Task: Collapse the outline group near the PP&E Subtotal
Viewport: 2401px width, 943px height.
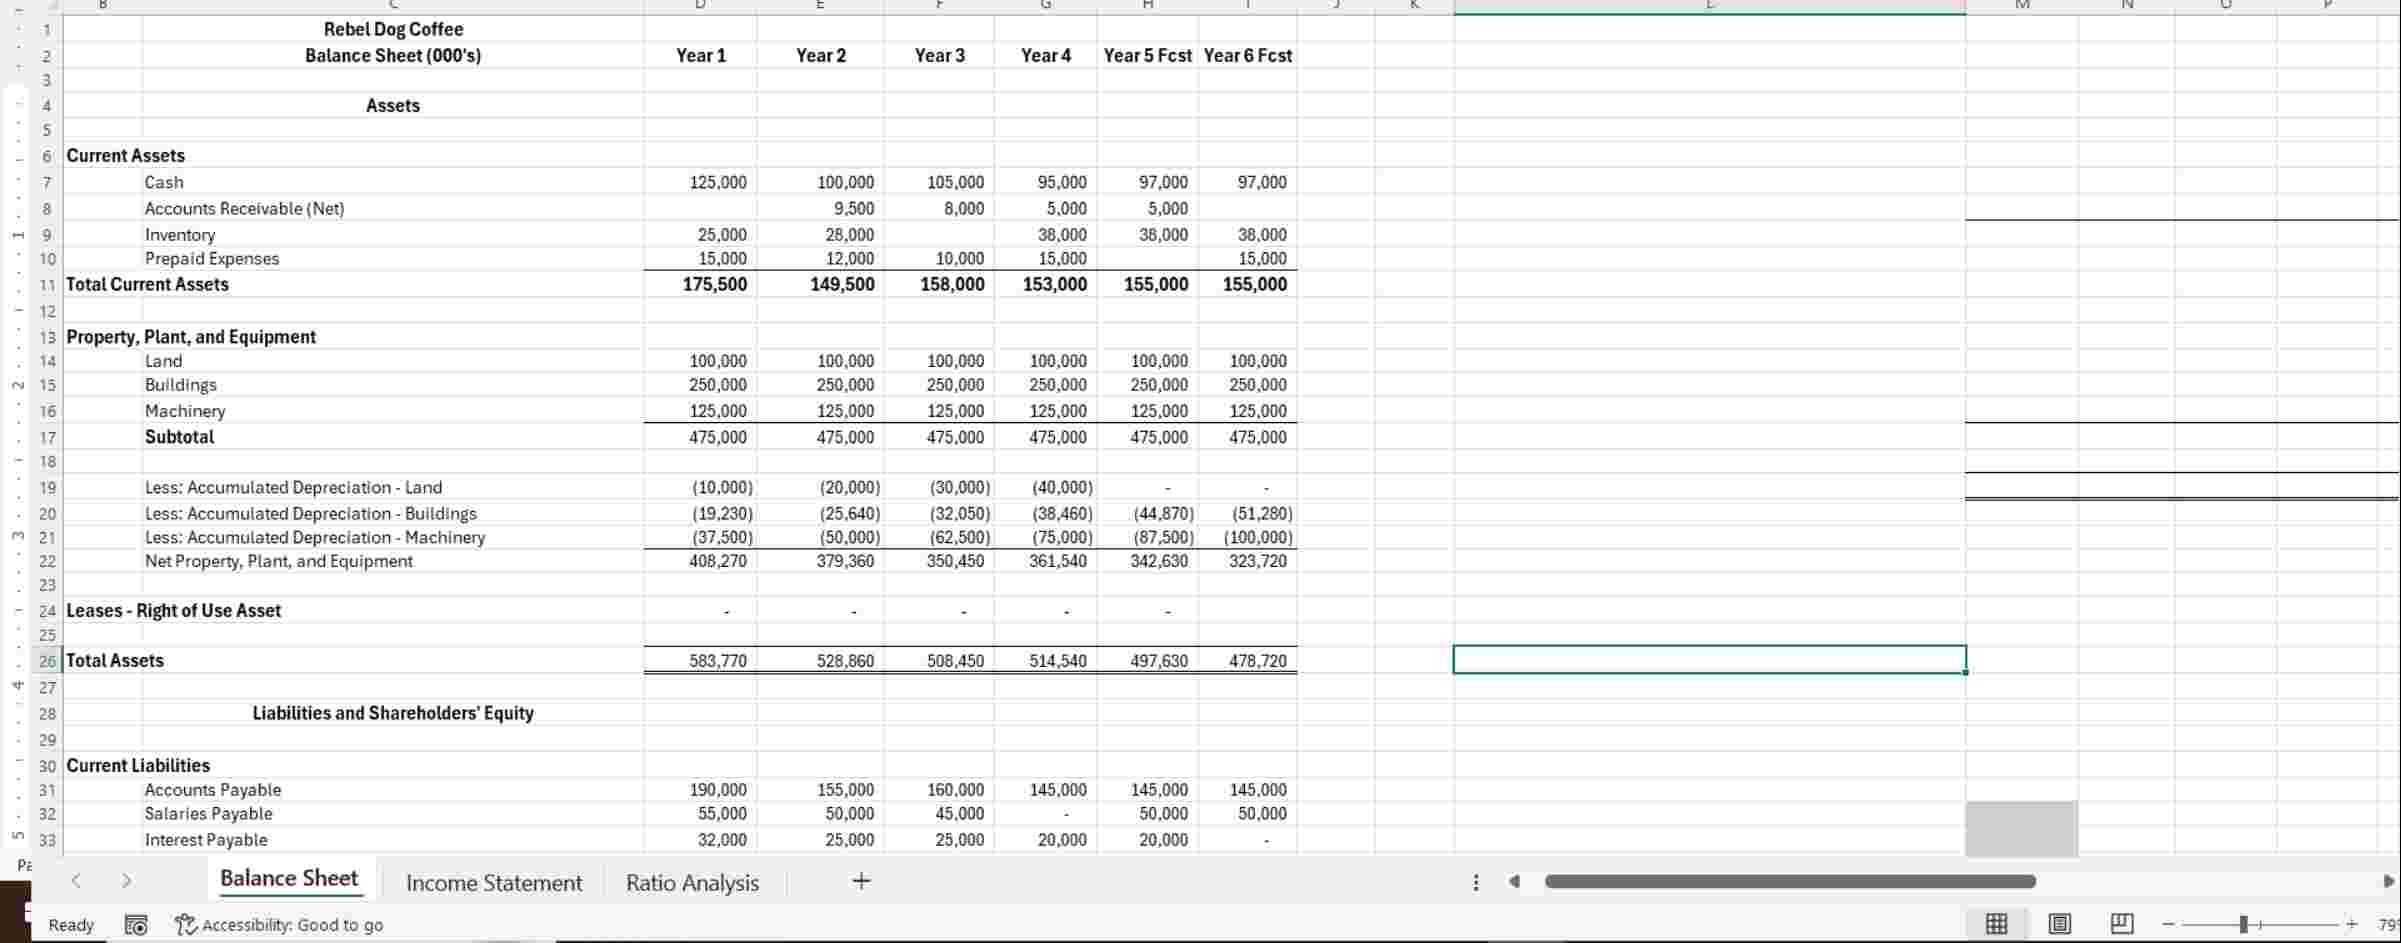Action: coord(18,461)
